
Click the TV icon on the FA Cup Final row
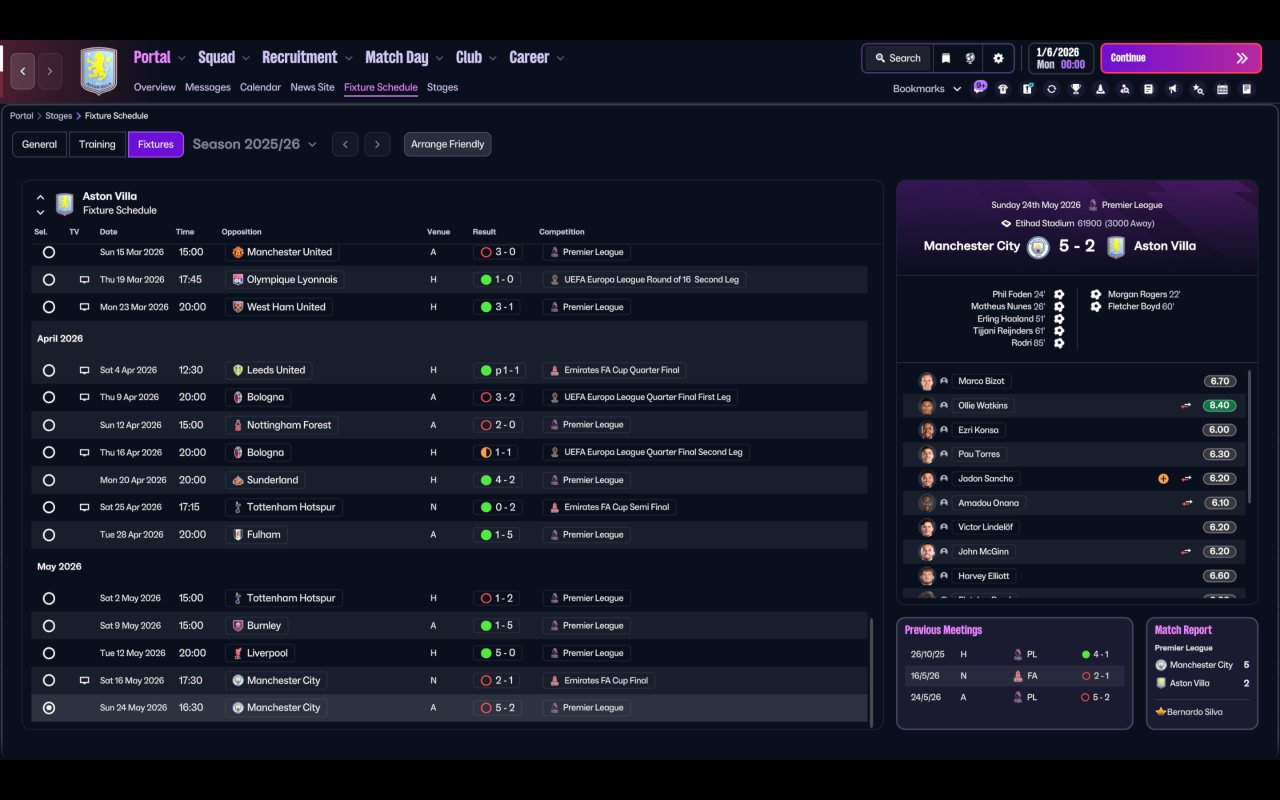click(85, 680)
